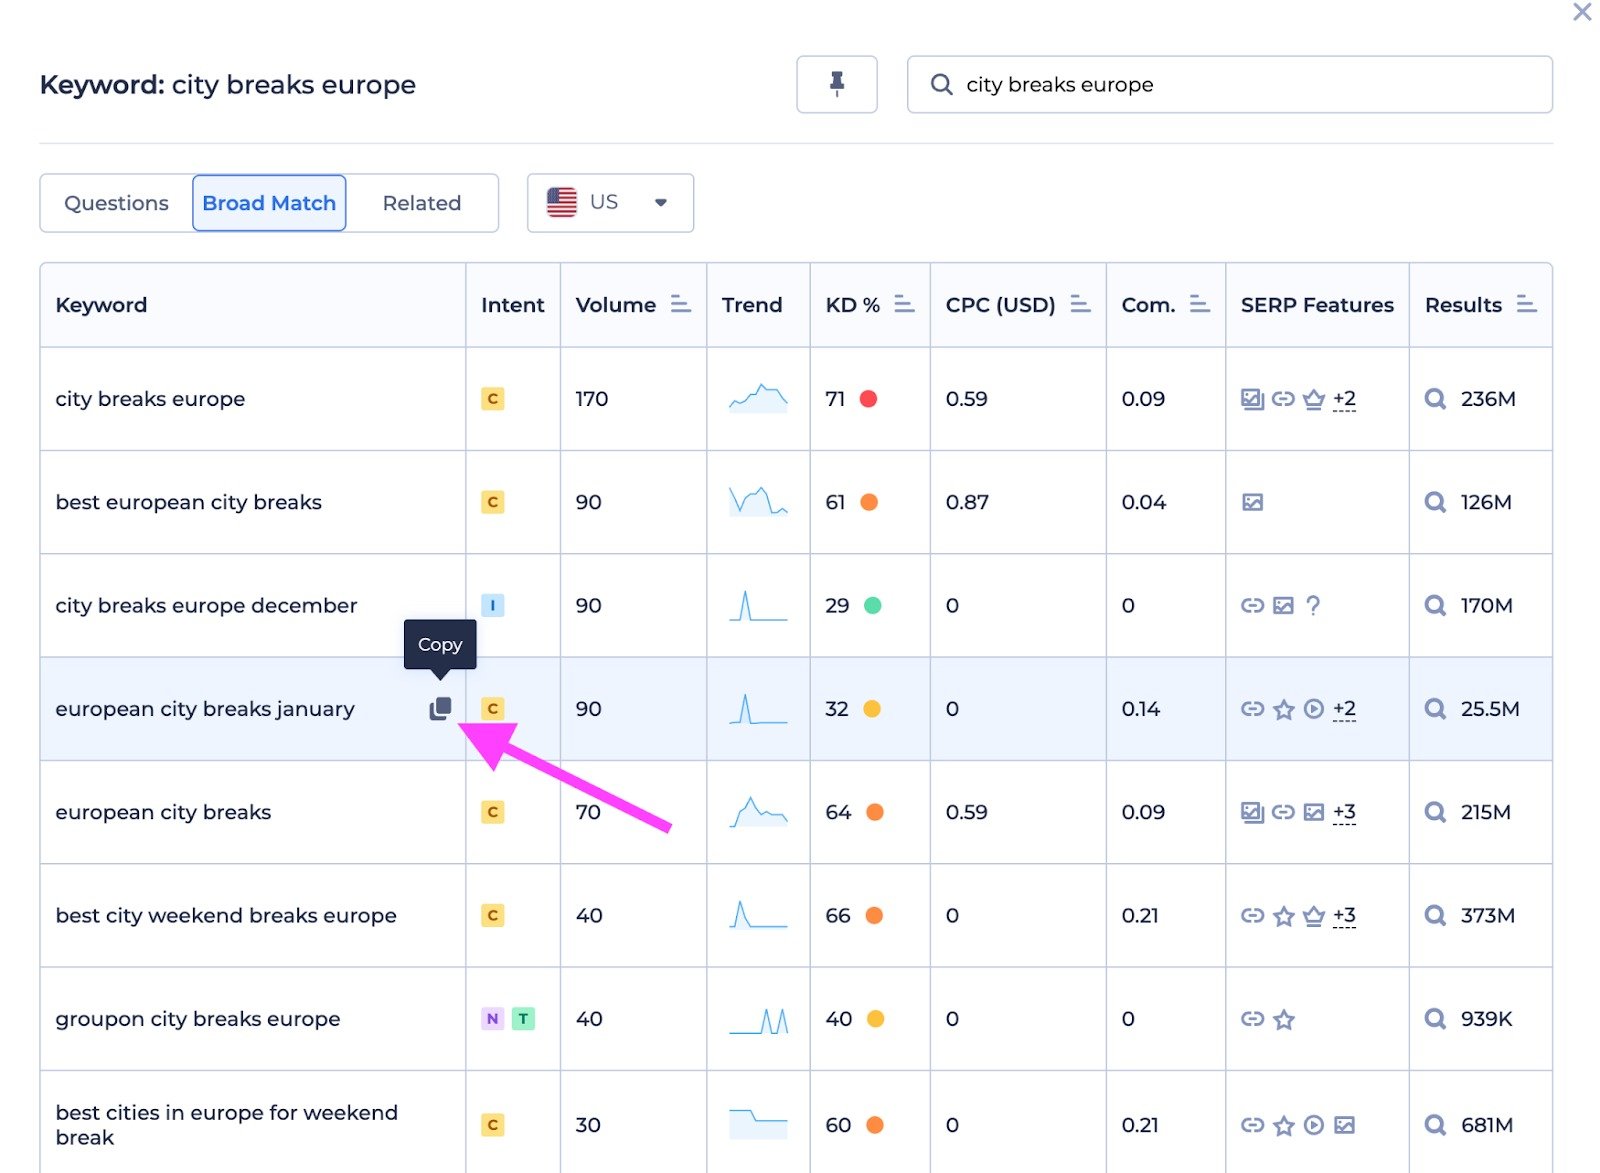
Task: Click the 'best european city breaks' keyword
Action: pos(188,502)
